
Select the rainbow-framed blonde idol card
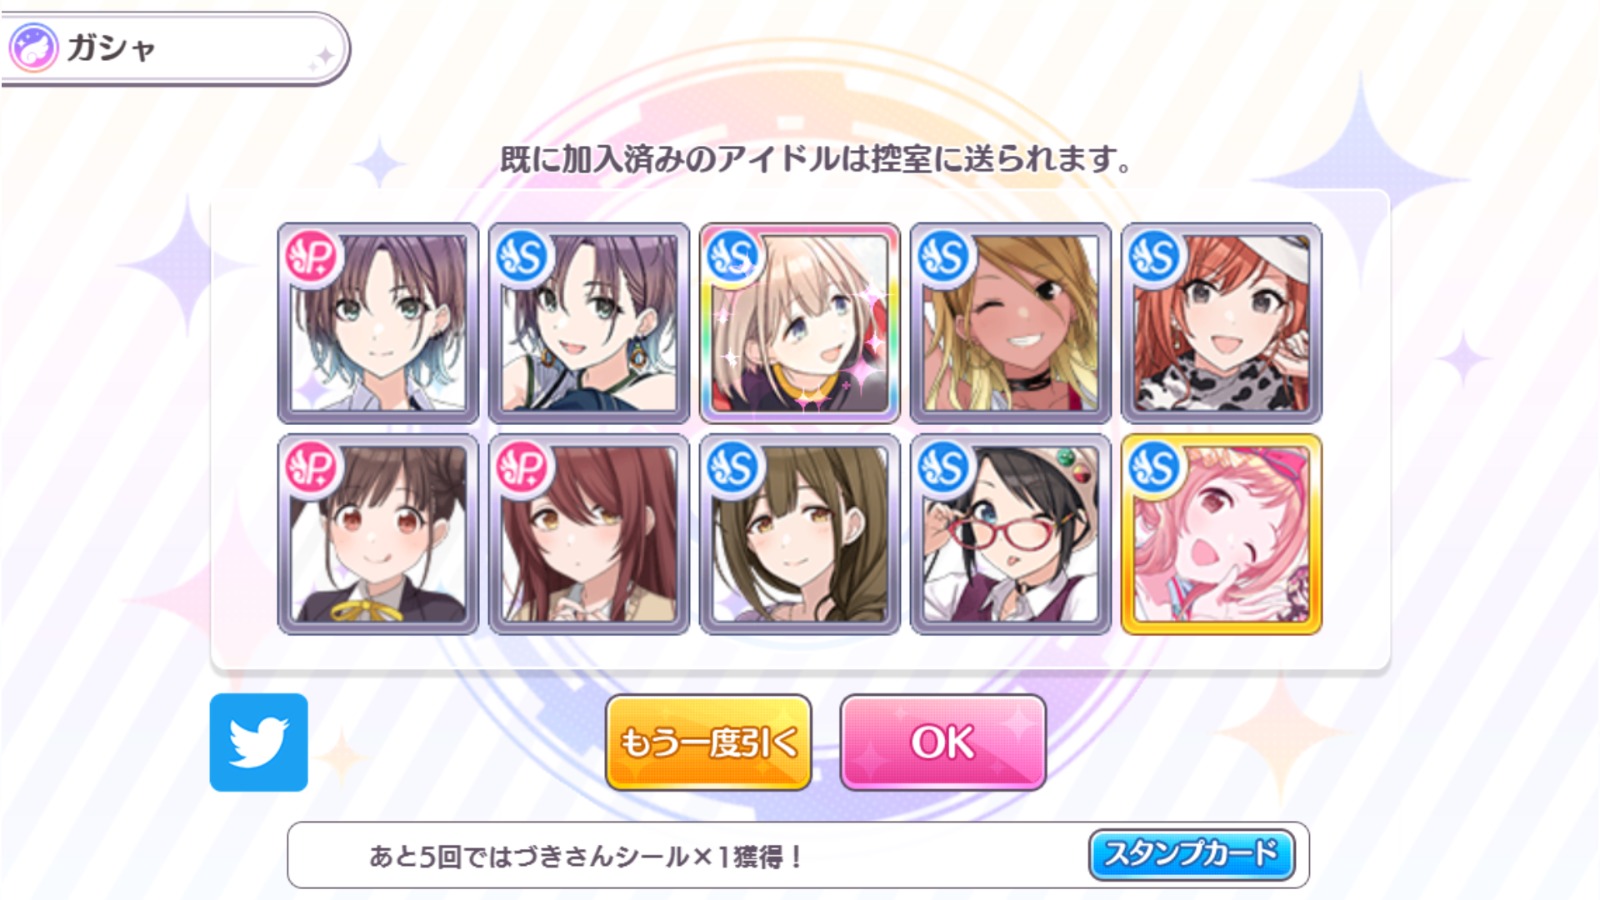[x=799, y=323]
